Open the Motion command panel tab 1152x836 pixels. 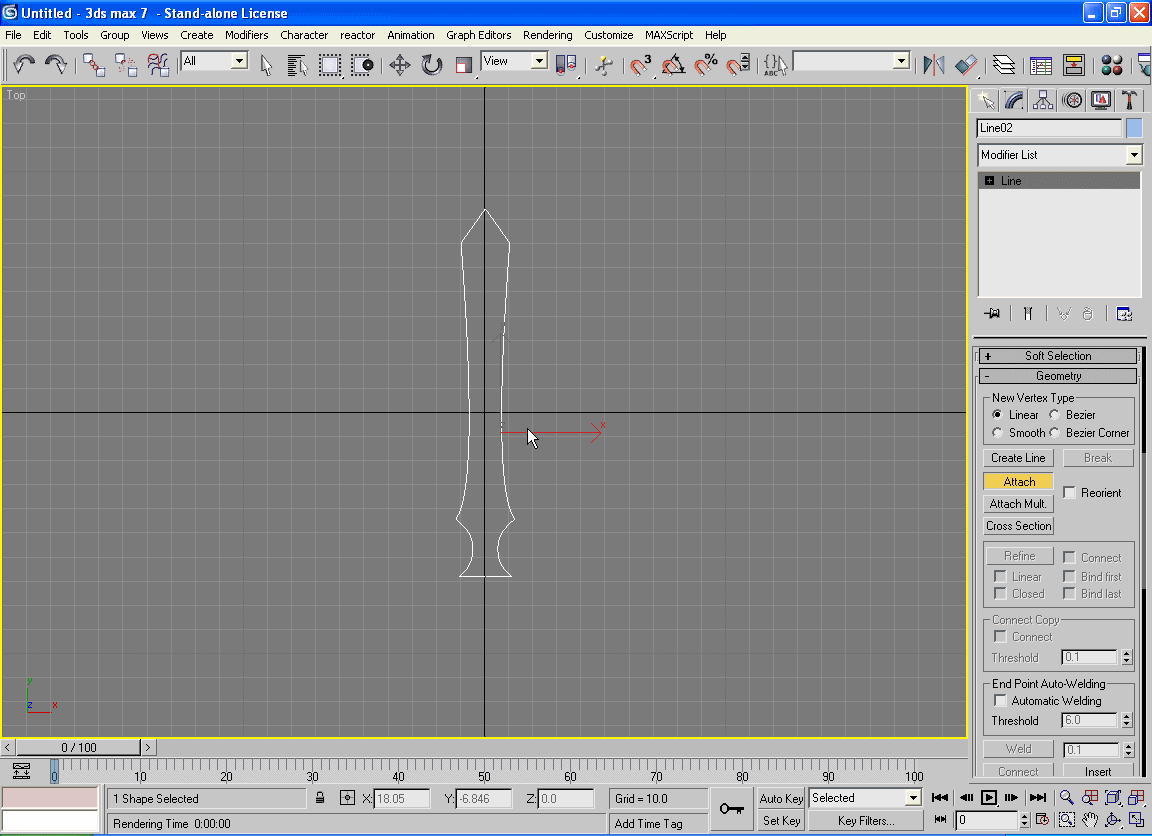(x=1072, y=100)
